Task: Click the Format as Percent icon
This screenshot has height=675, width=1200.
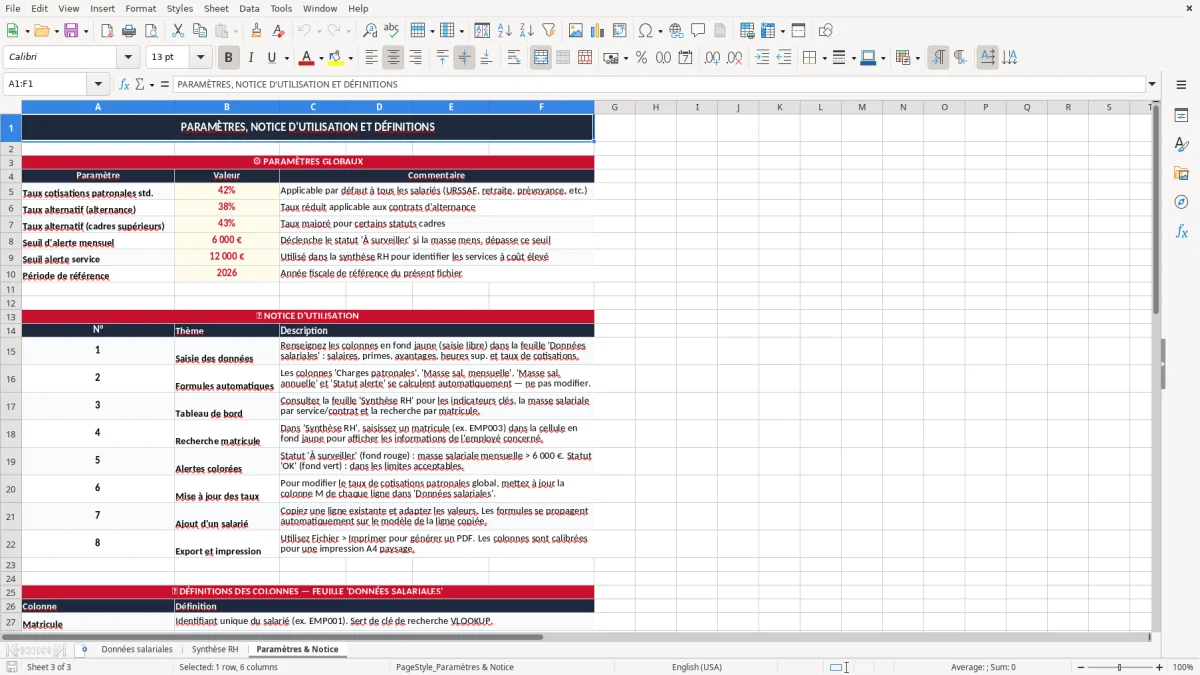Action: pyautogui.click(x=641, y=58)
